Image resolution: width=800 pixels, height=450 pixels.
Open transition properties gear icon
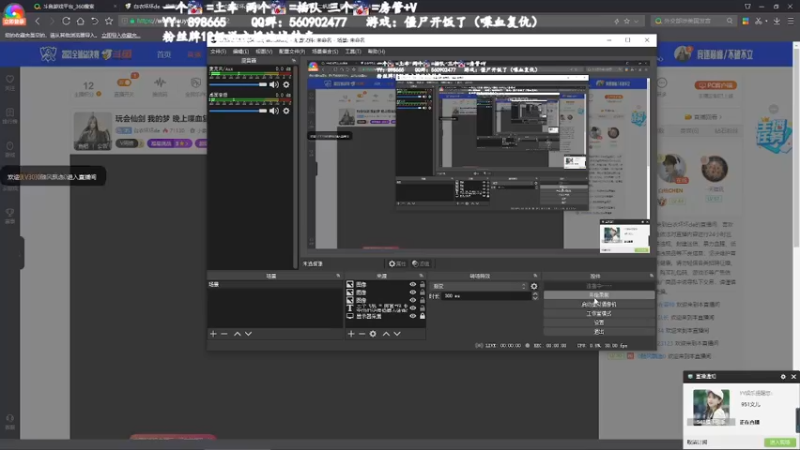534,286
